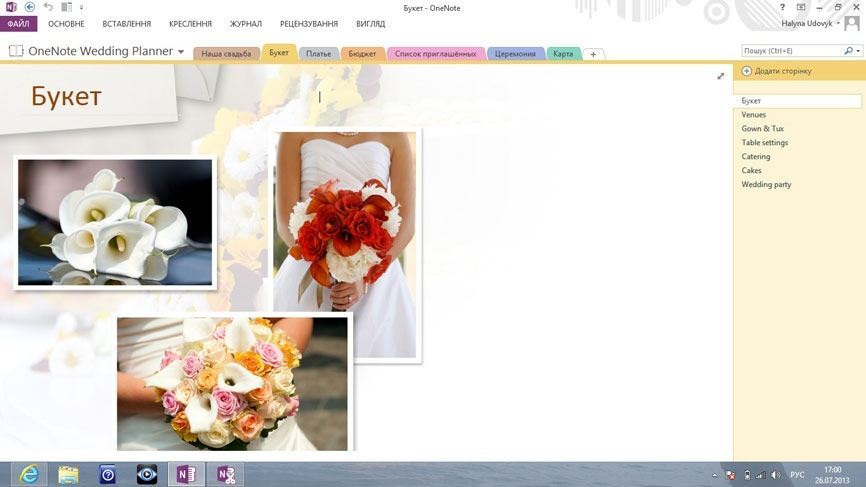Image resolution: width=866 pixels, height=487 pixels.
Task: Open the ВСТАВЛЕННЯ ribbon tab
Action: click(127, 23)
